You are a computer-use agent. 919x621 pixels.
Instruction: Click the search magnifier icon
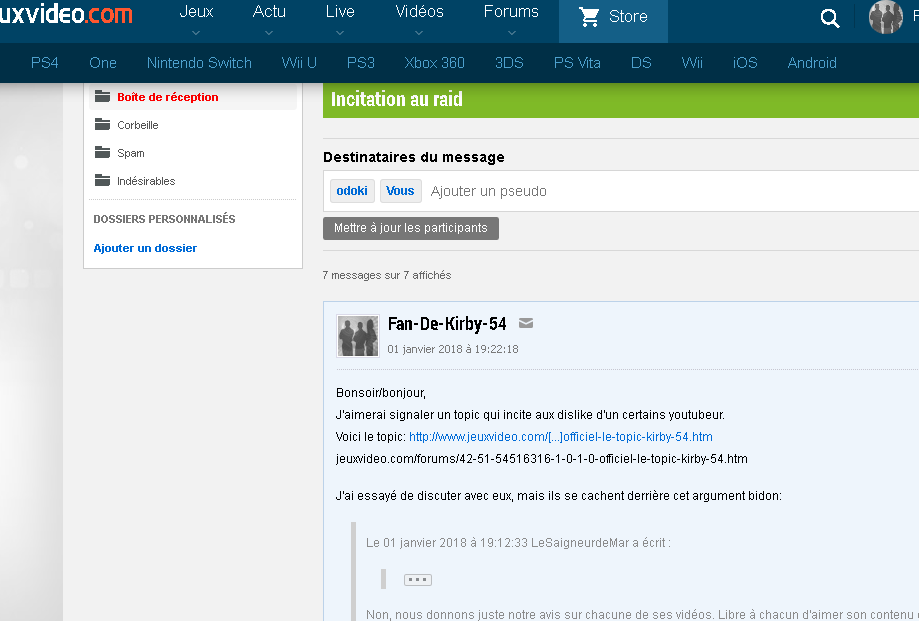(830, 18)
